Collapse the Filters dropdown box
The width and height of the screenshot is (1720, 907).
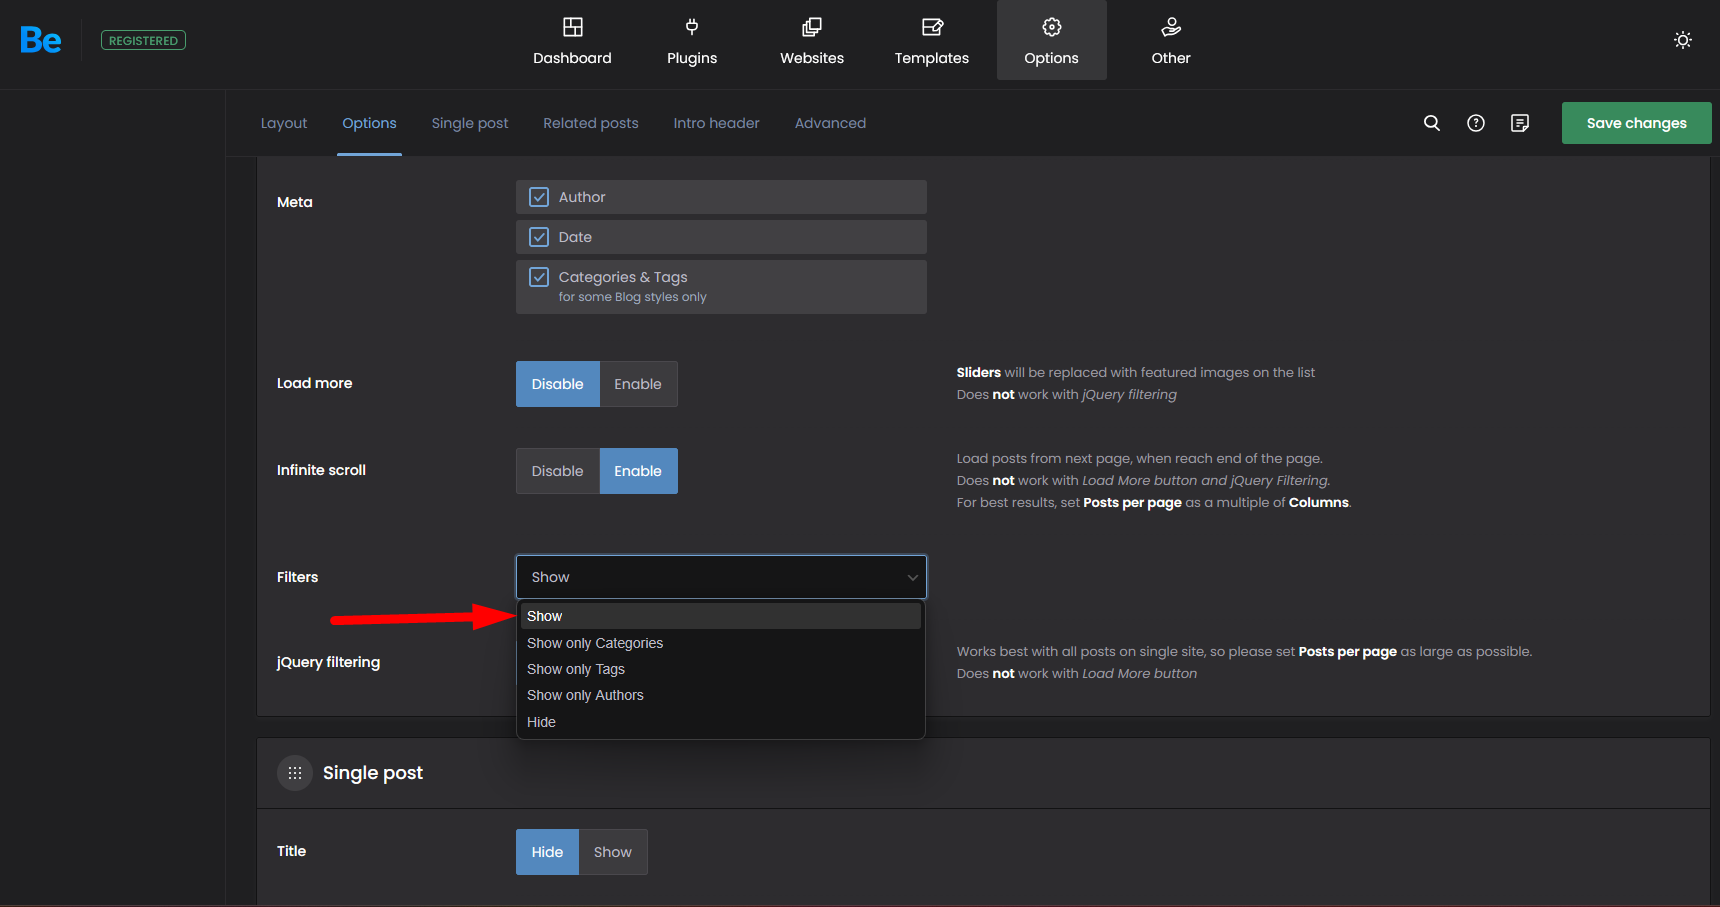(721, 577)
